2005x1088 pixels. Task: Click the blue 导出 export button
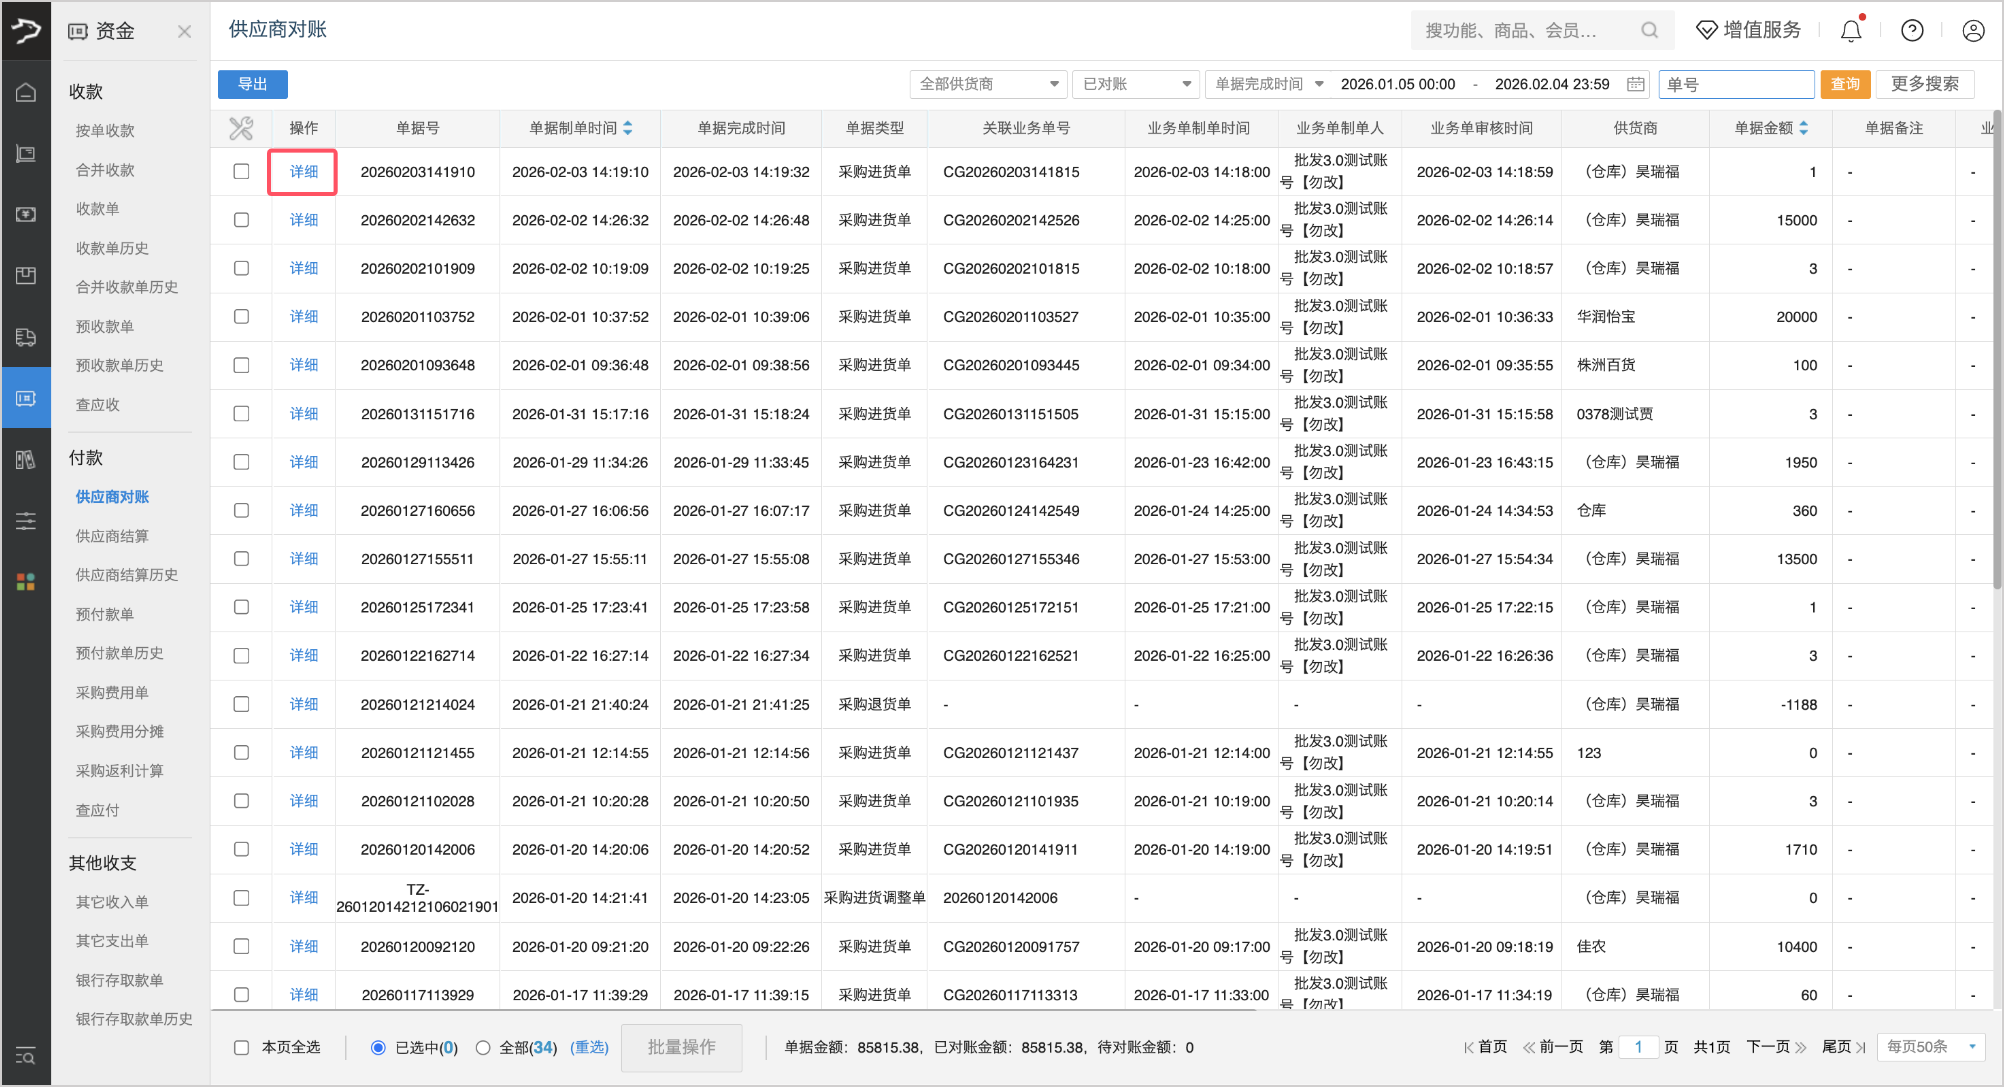coord(253,84)
